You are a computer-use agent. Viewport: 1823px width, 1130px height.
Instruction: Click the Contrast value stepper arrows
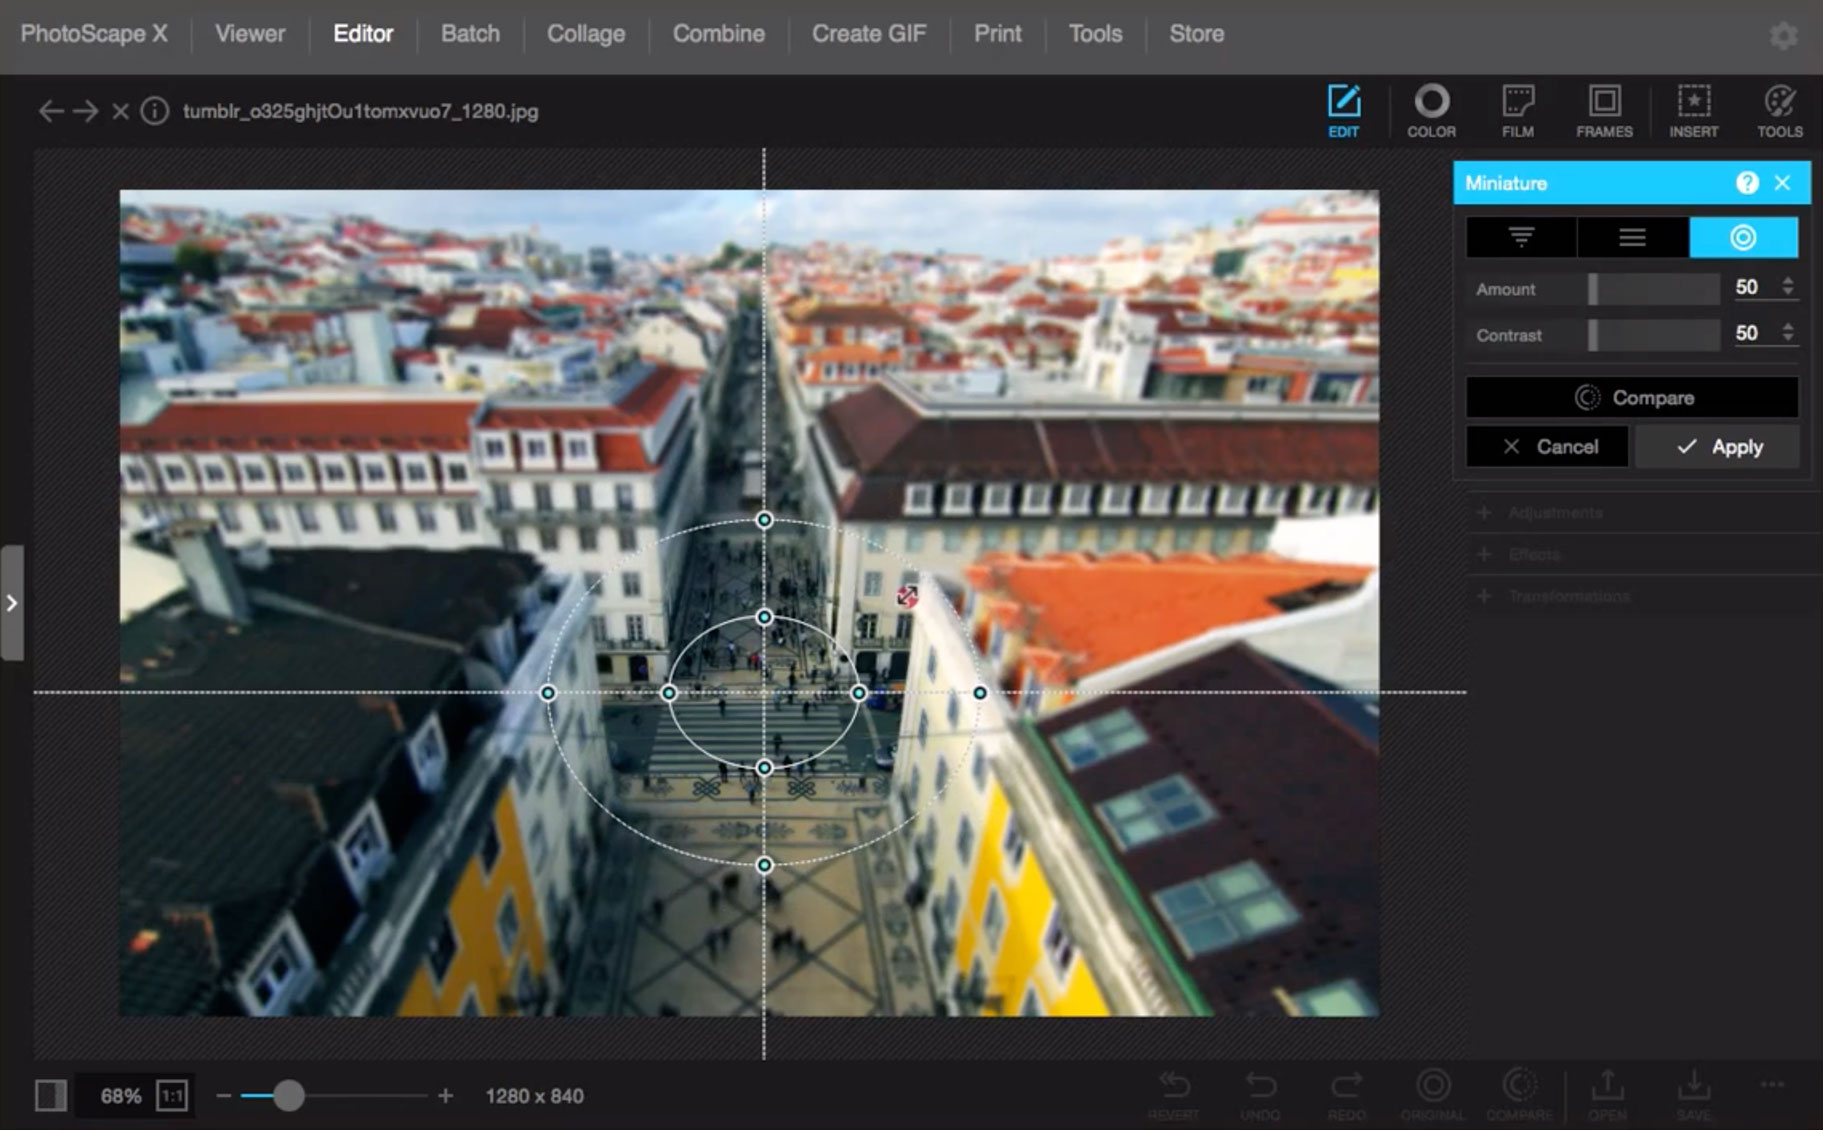[x=1788, y=333]
